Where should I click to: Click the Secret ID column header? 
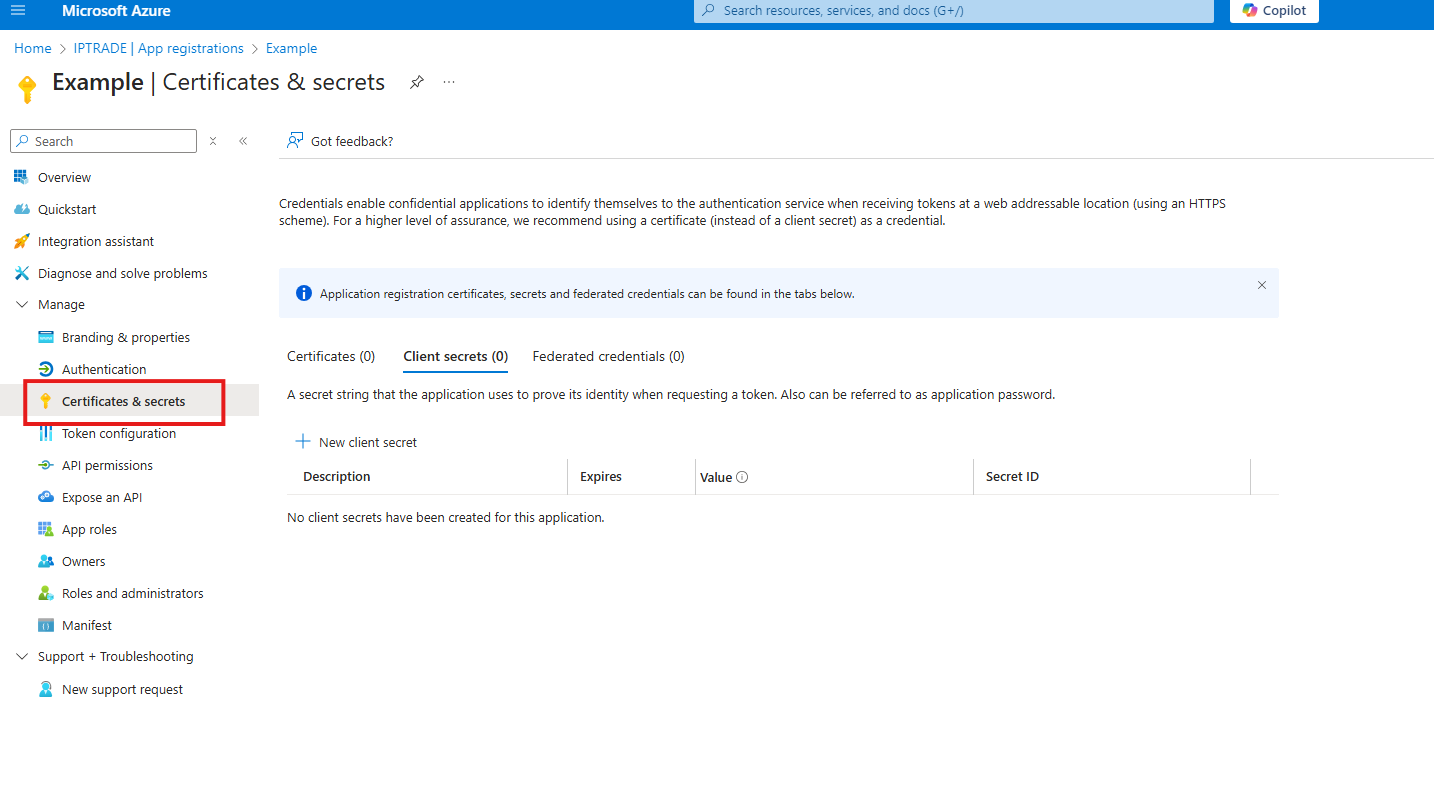tap(1012, 477)
